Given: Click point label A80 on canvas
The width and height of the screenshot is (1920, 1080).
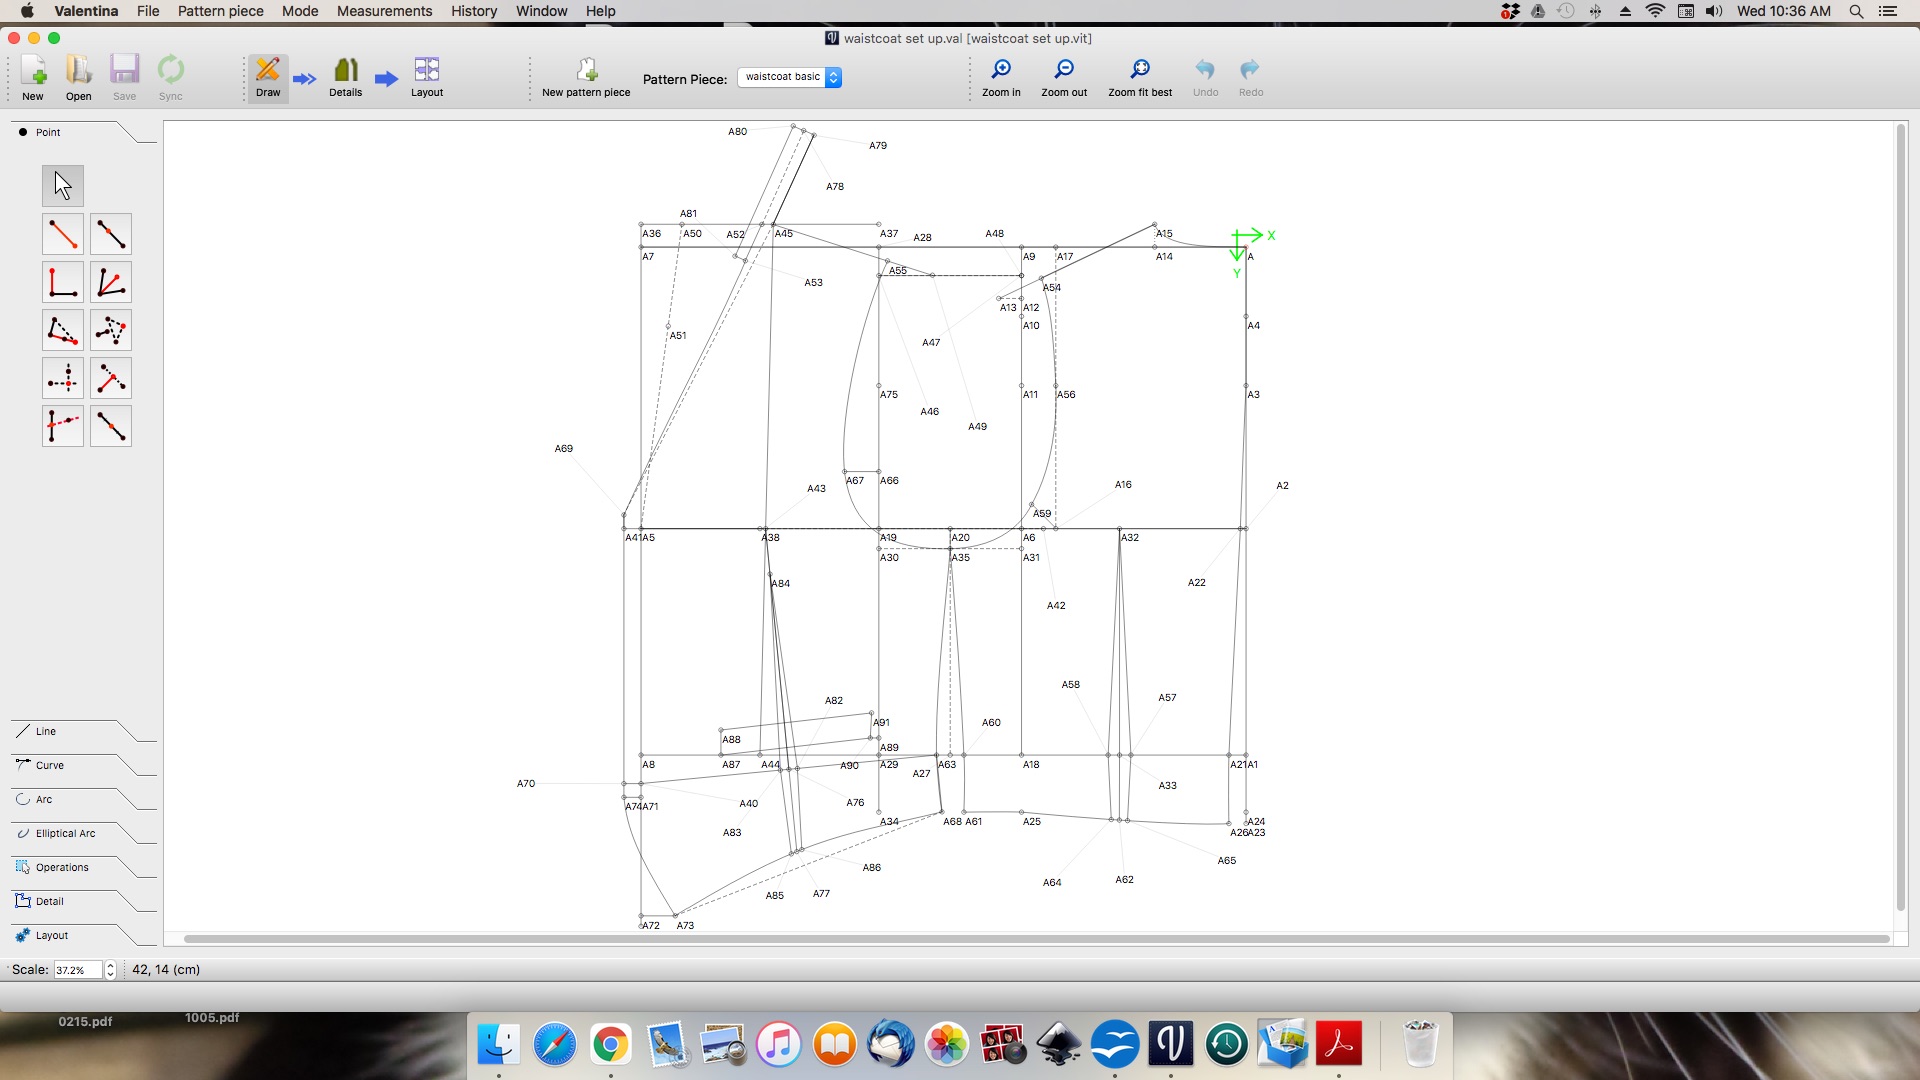Looking at the screenshot, I should 737,132.
